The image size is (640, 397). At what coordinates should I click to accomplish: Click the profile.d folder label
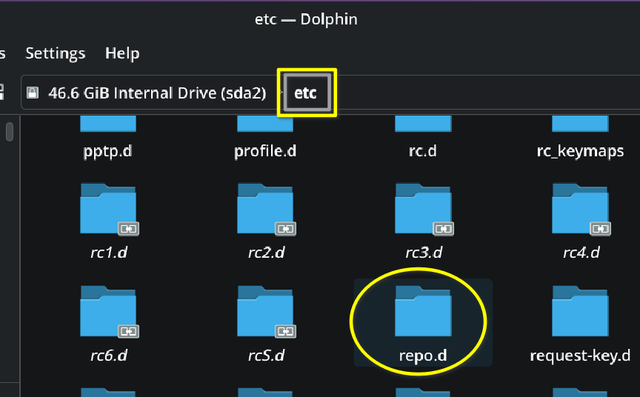(x=265, y=151)
